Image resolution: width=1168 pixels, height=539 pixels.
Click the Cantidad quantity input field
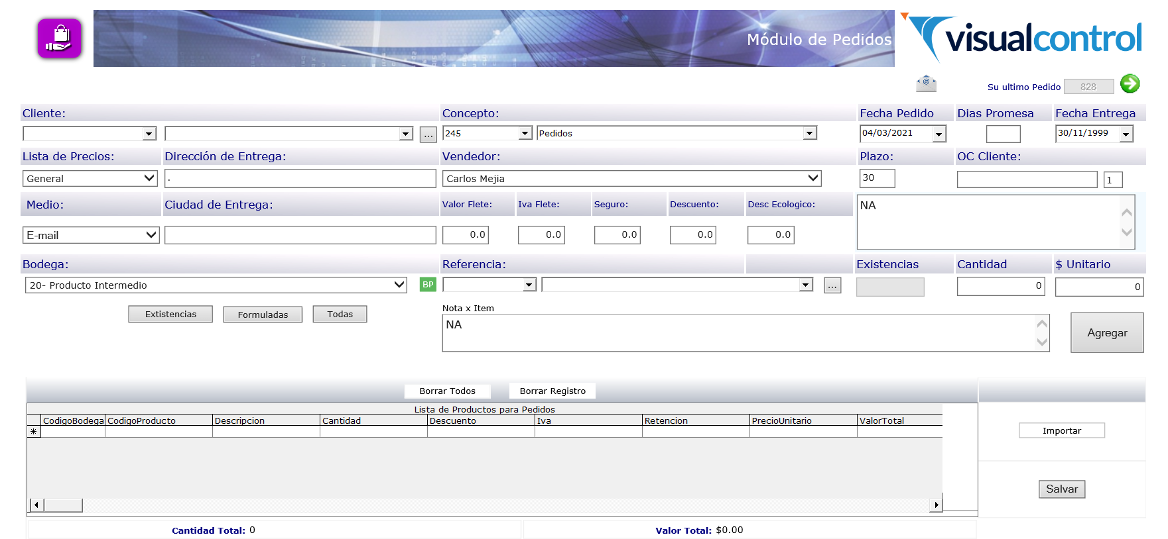[1001, 286]
